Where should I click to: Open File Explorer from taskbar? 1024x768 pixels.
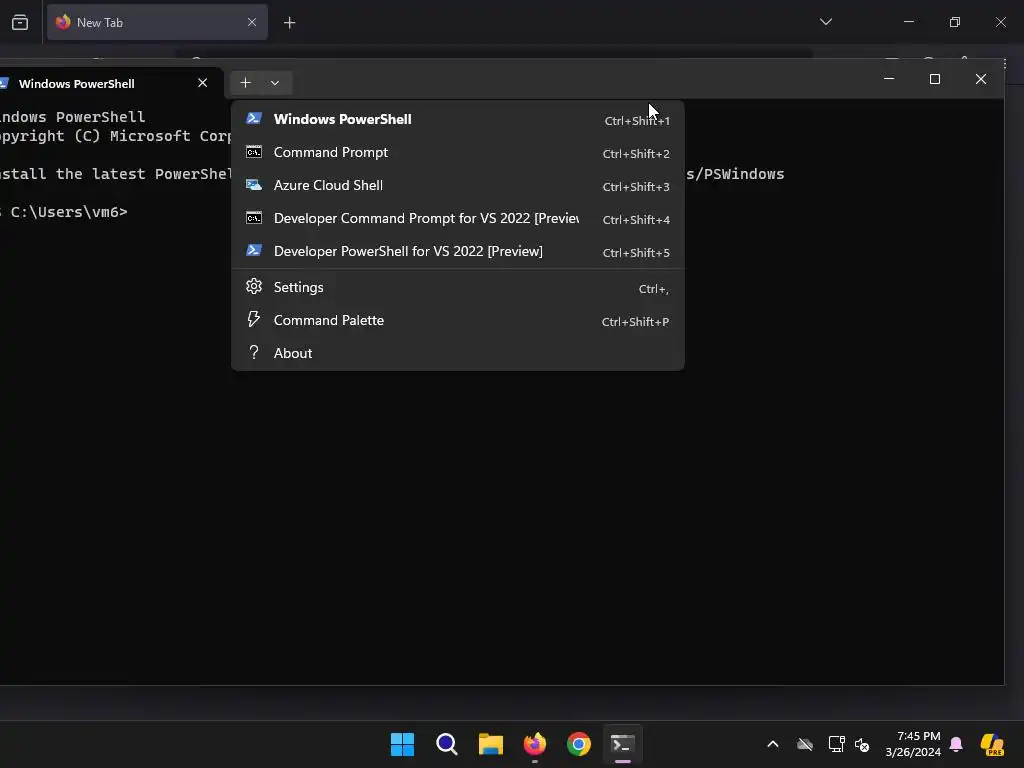[490, 744]
